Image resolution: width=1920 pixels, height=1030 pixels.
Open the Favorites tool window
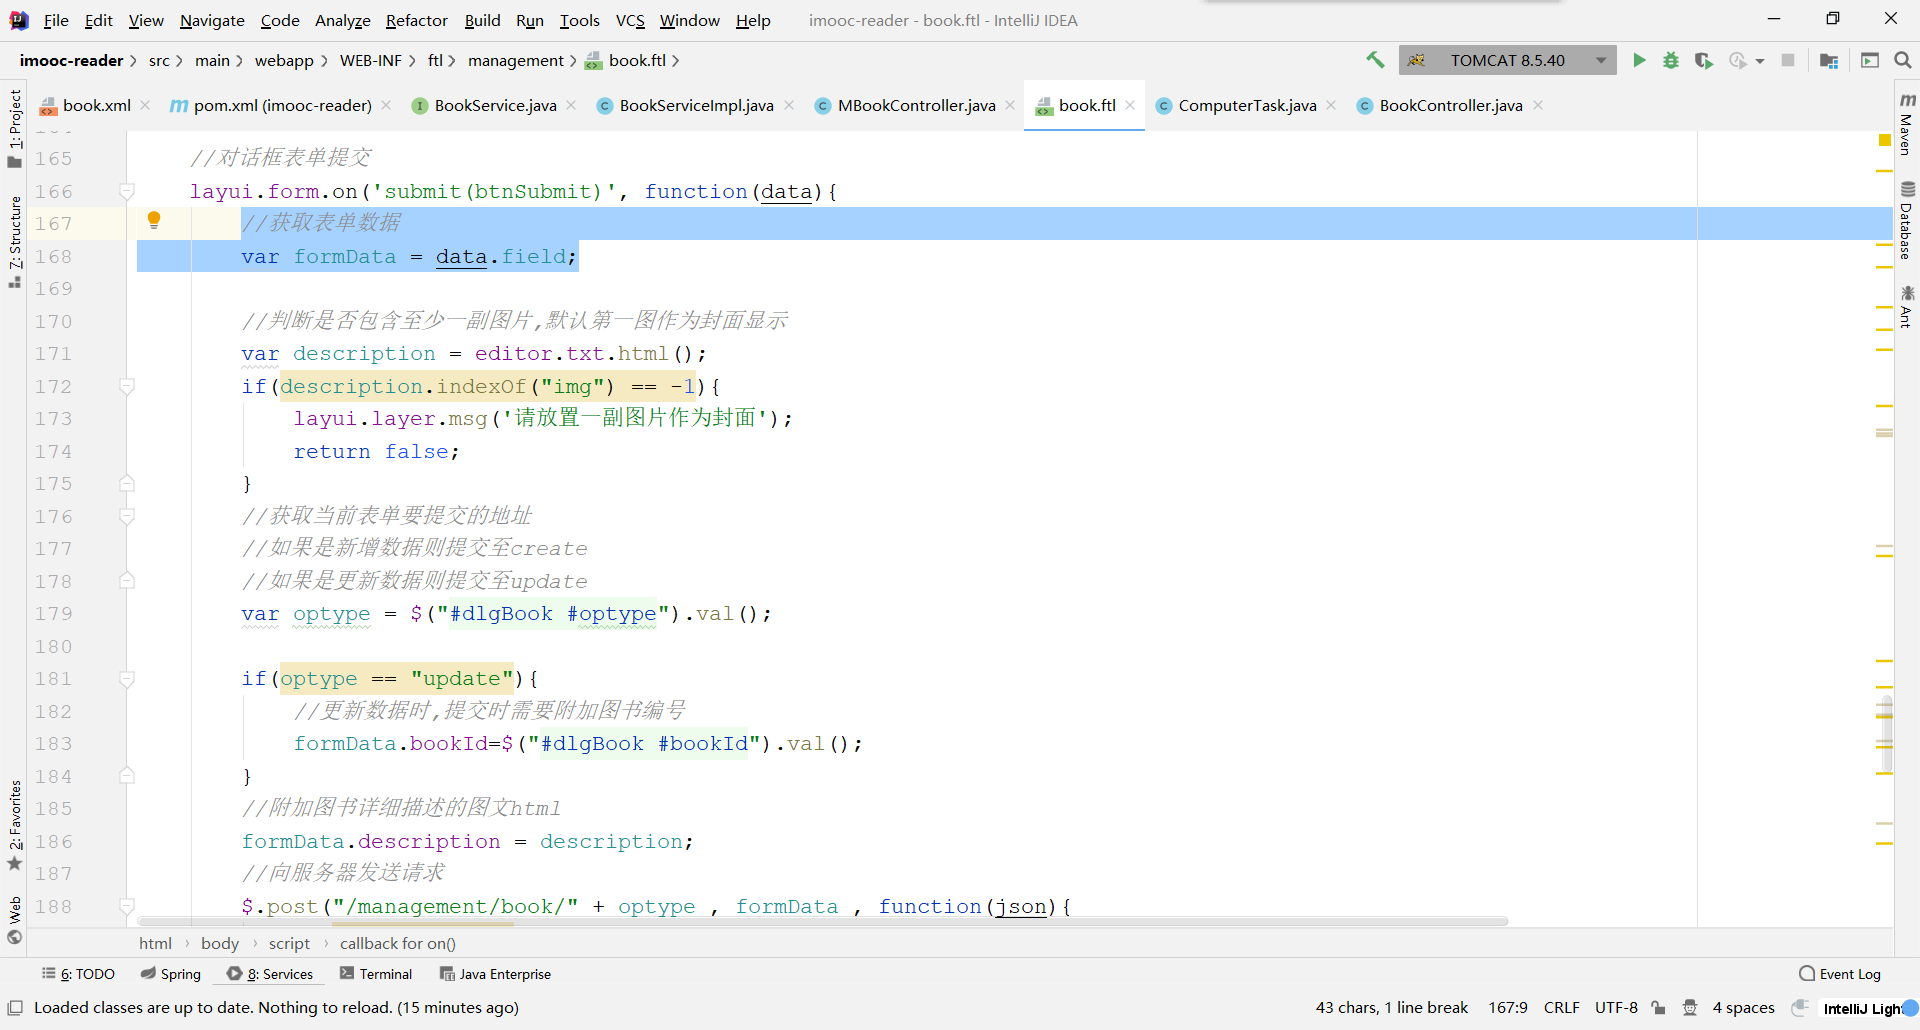pyautogui.click(x=14, y=825)
